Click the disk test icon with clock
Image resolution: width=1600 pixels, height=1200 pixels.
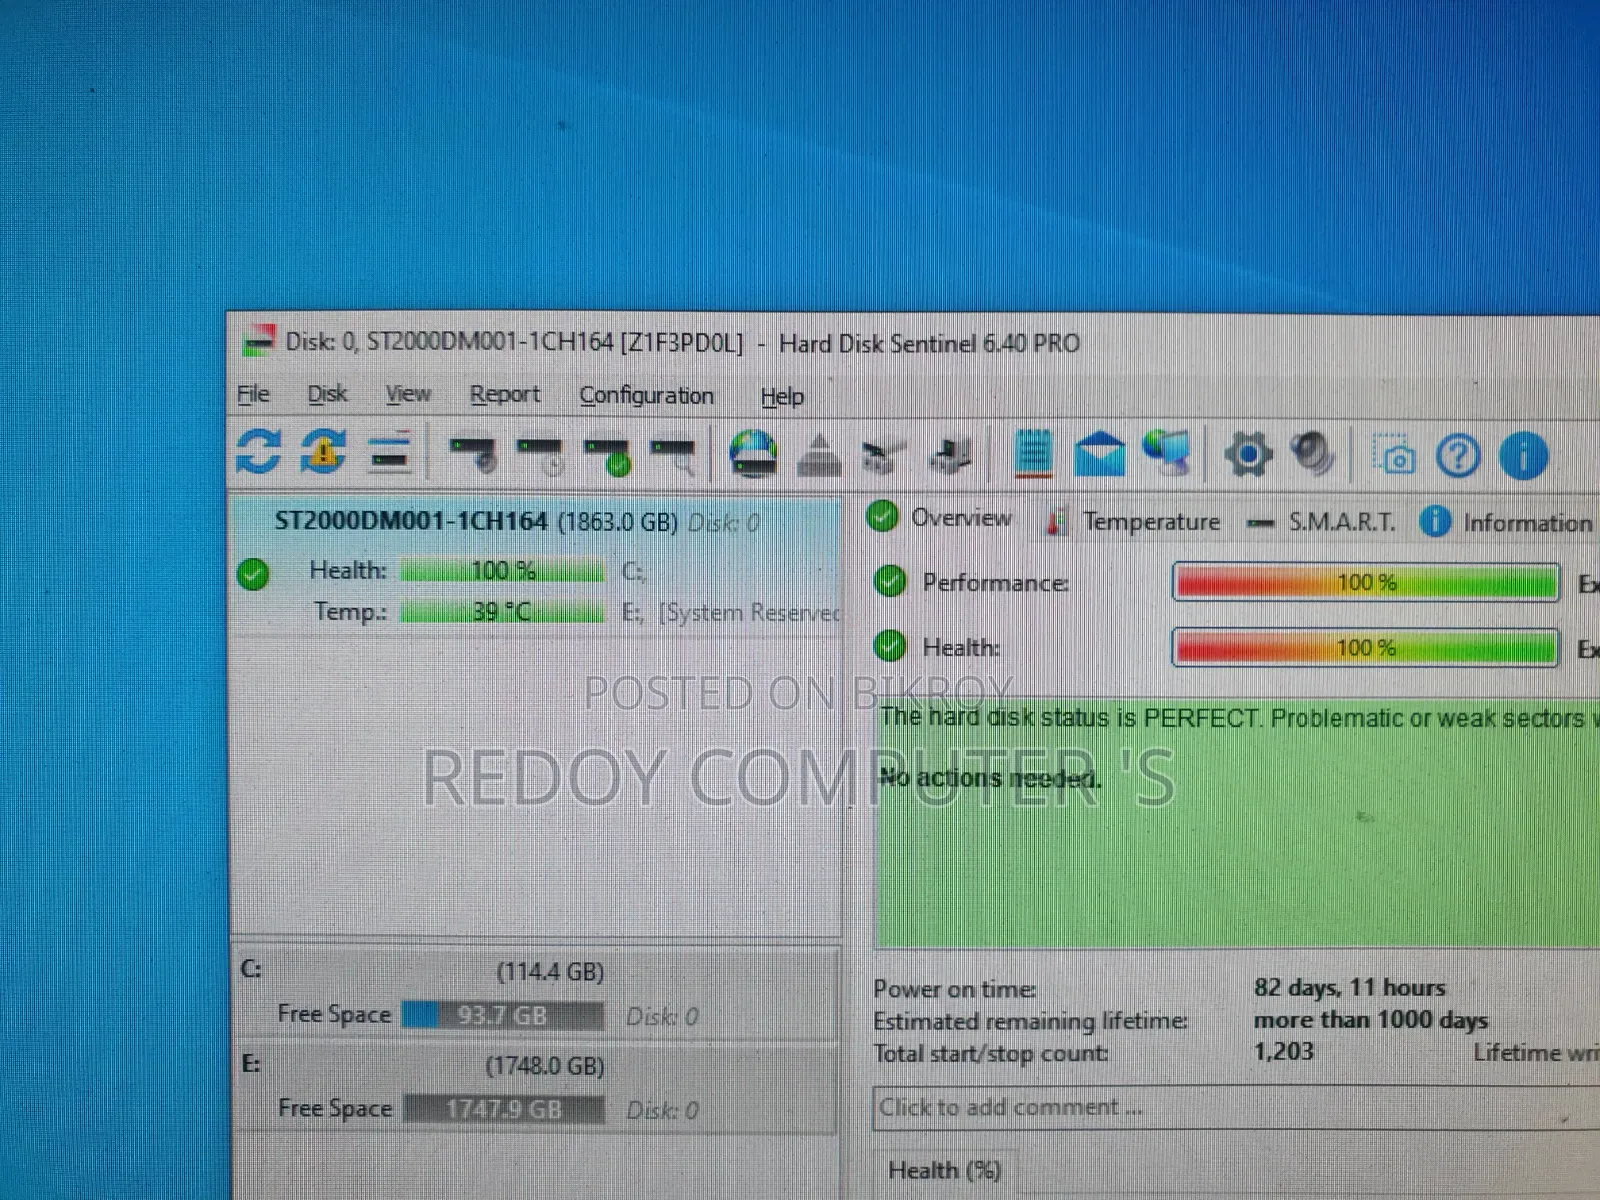click(540, 455)
